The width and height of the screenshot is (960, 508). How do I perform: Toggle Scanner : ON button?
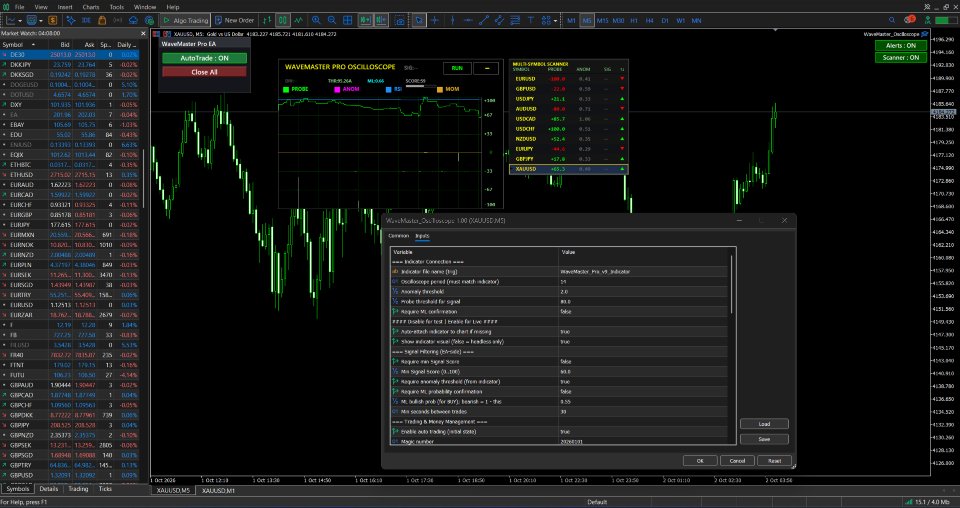(x=901, y=58)
